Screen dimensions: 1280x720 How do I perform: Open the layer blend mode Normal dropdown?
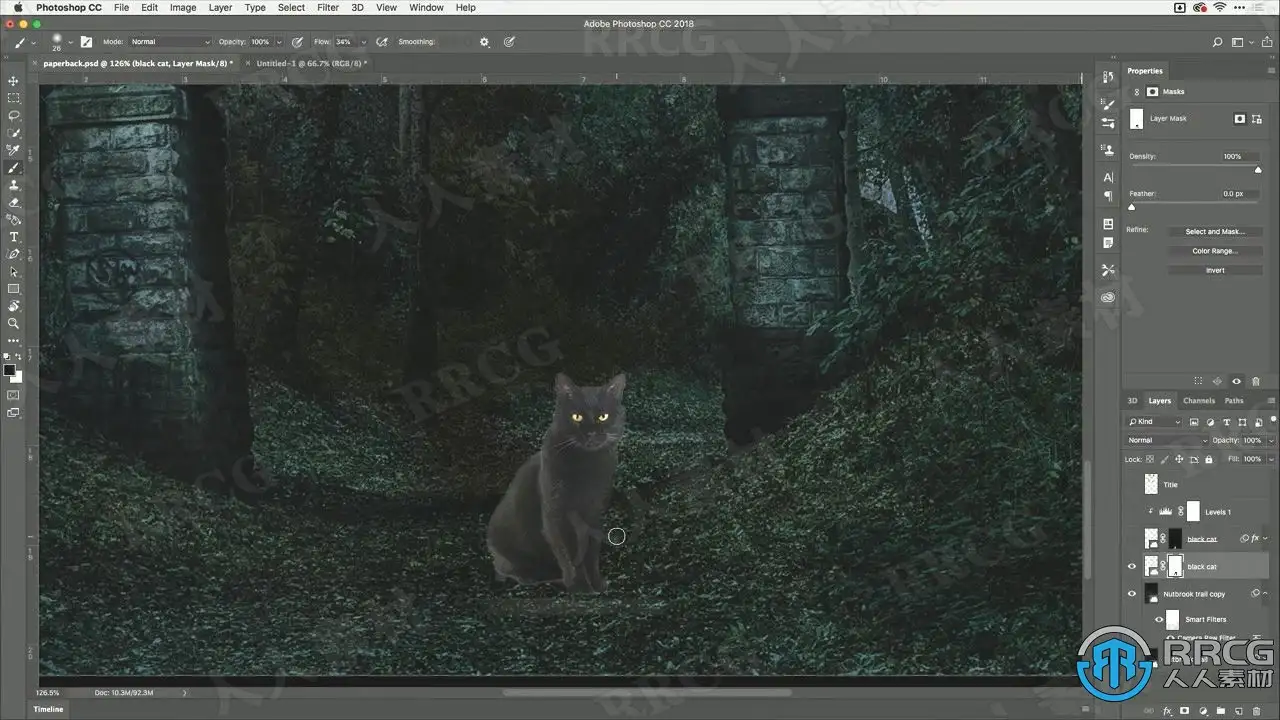point(1166,440)
